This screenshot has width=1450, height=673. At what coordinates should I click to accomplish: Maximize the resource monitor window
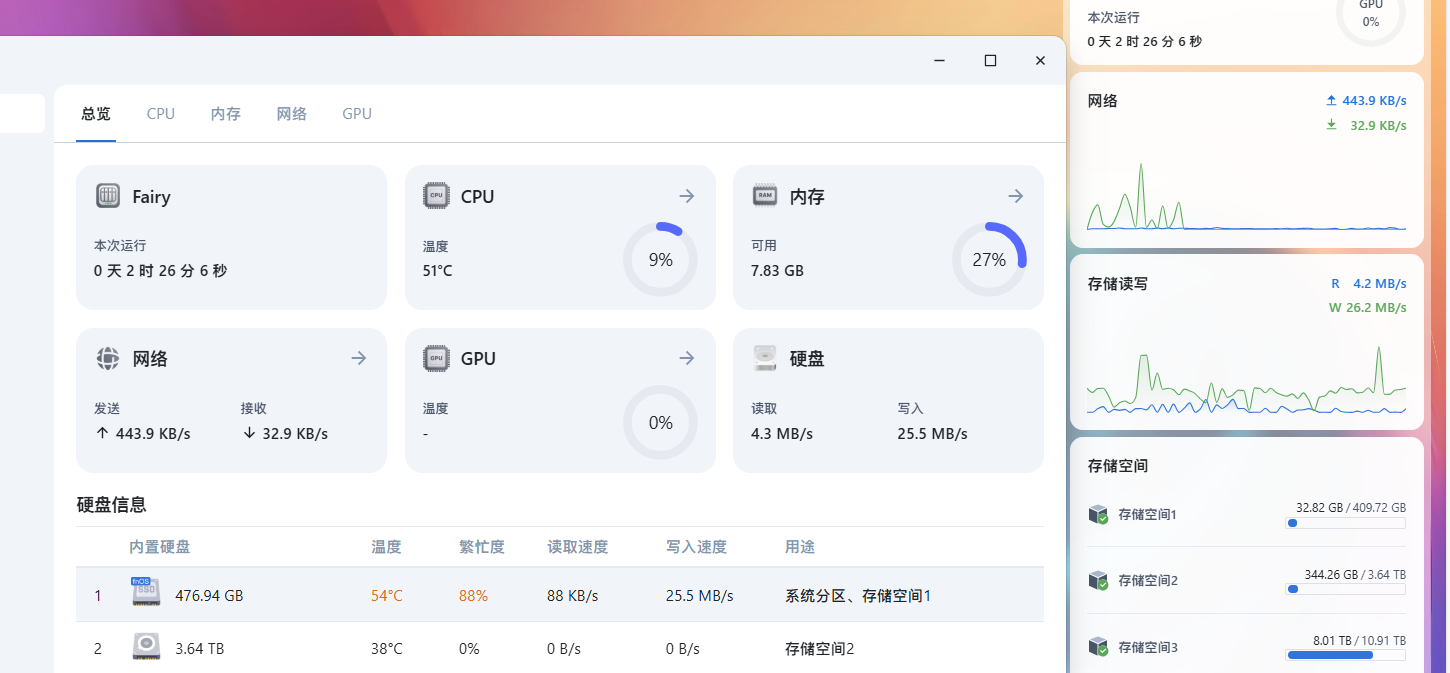[990, 61]
